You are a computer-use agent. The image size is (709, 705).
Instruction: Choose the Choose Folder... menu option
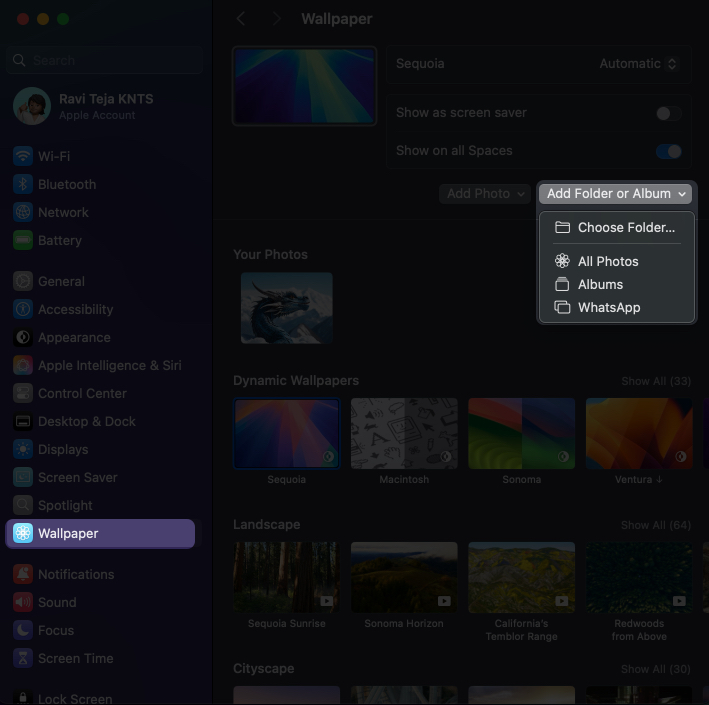point(617,227)
